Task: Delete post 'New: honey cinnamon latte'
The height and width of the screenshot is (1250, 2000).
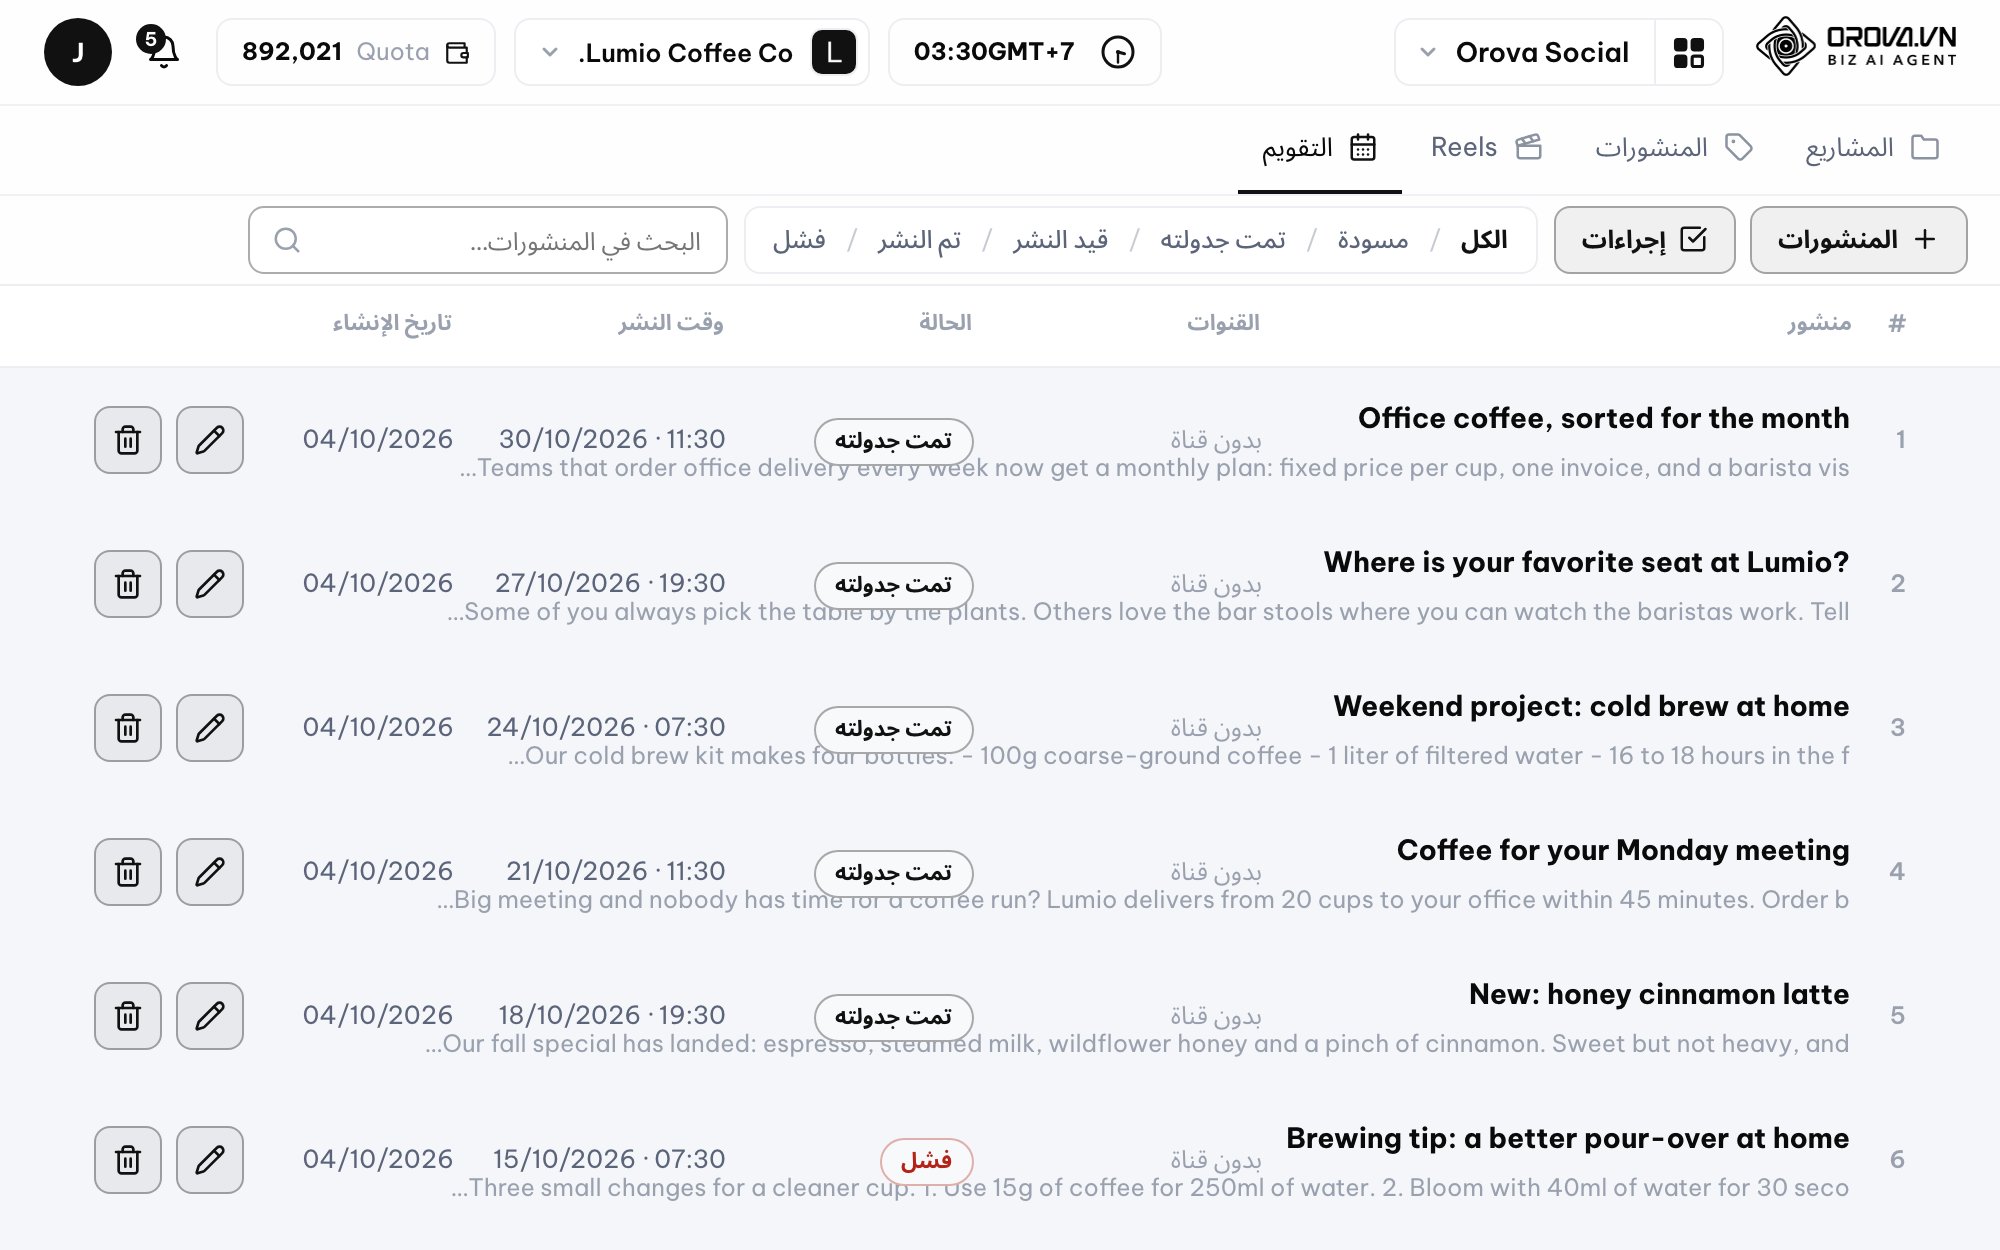Action: (x=128, y=1016)
